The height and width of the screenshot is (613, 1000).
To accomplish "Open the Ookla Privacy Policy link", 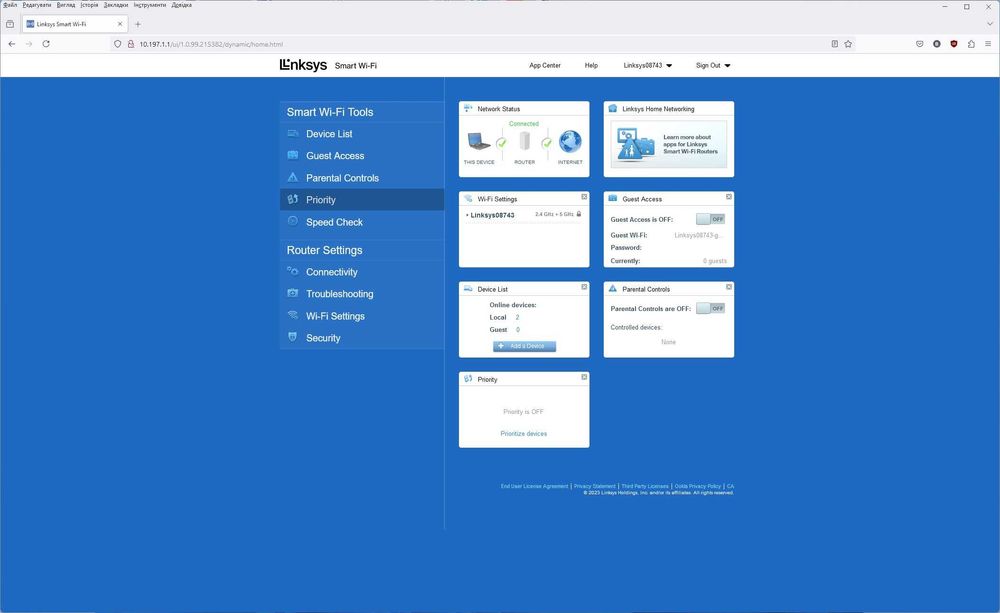I will click(698, 486).
